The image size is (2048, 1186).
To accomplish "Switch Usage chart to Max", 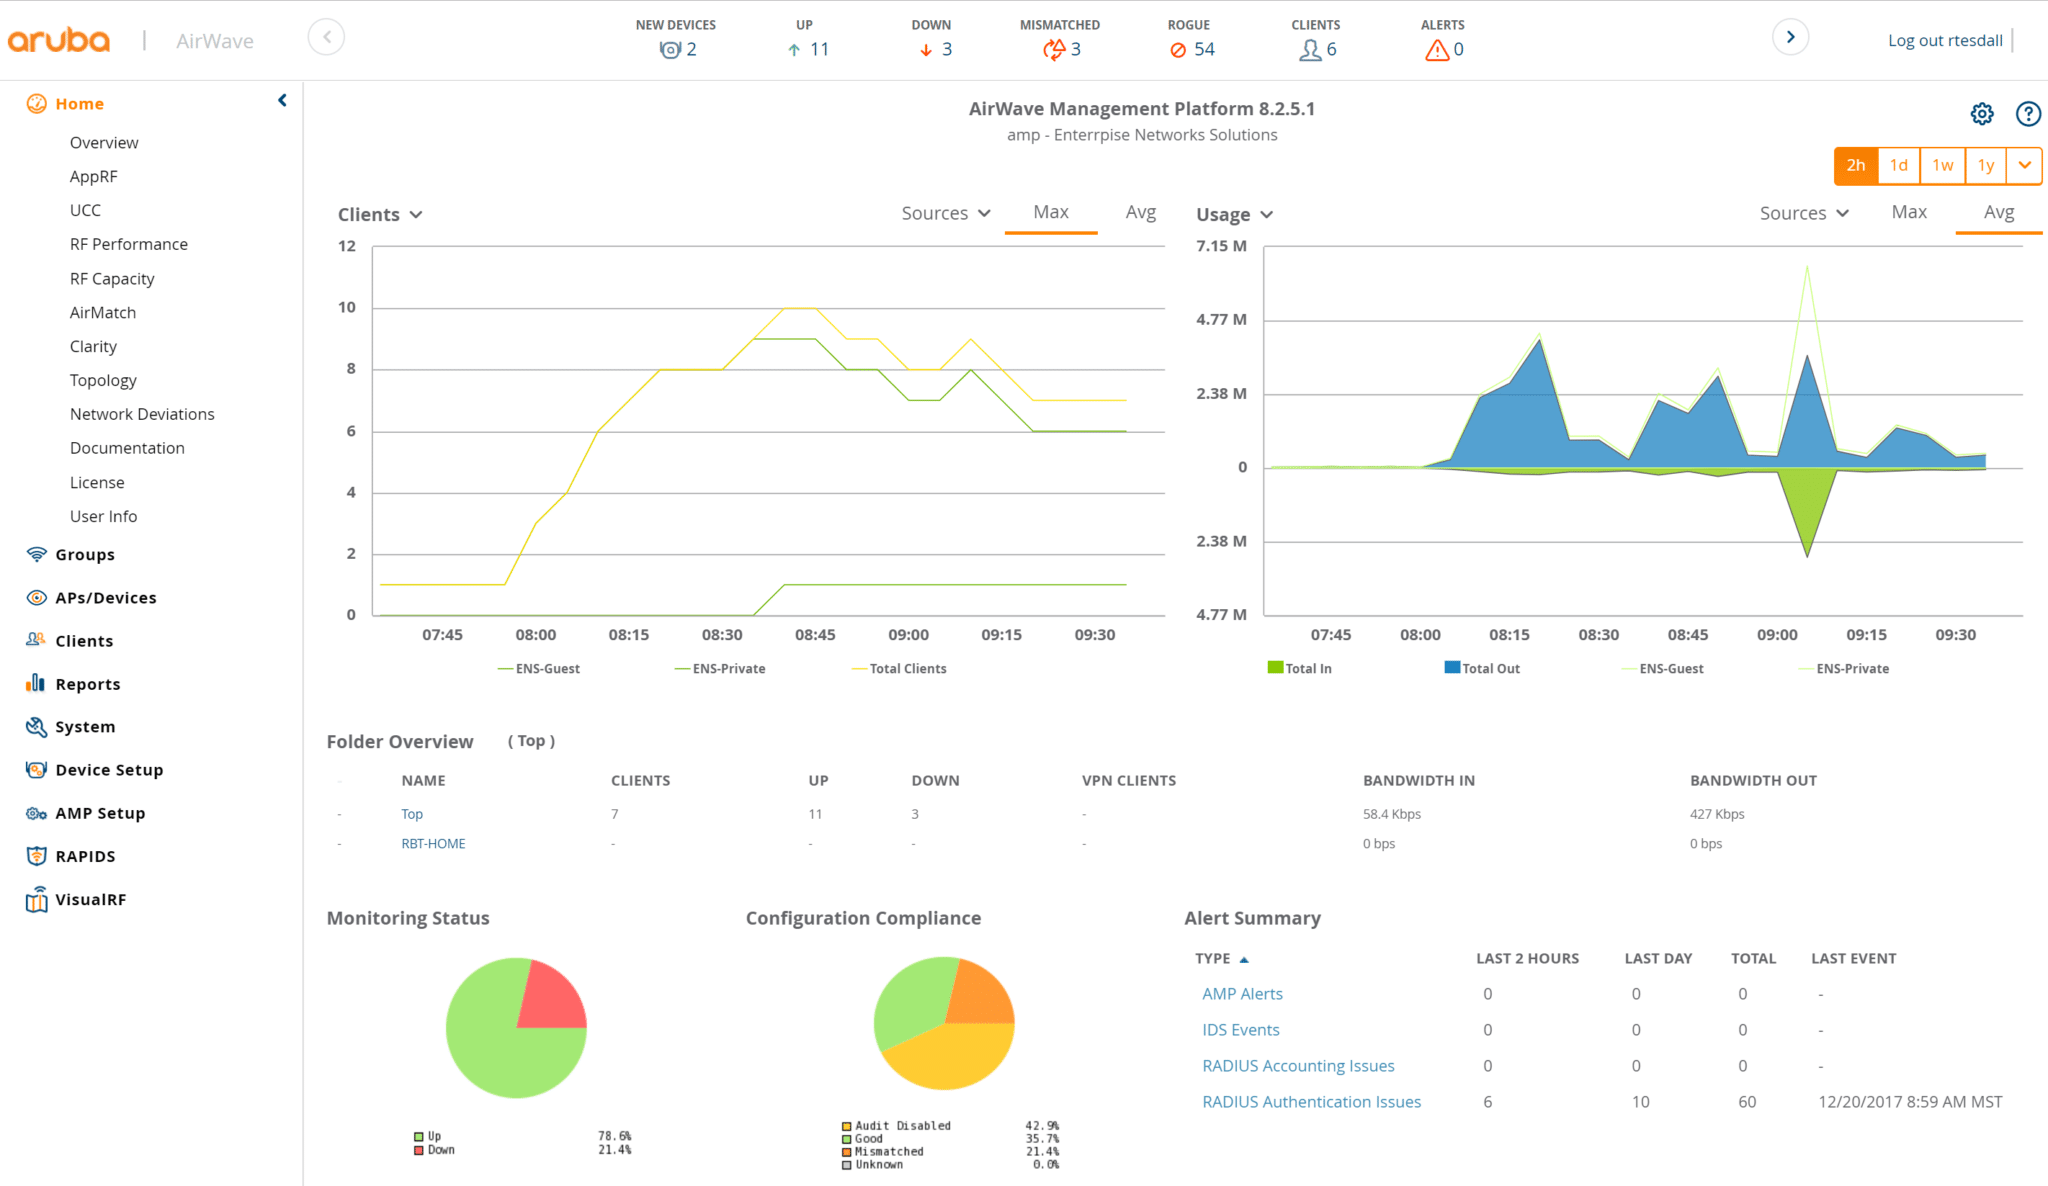I will 1909,212.
